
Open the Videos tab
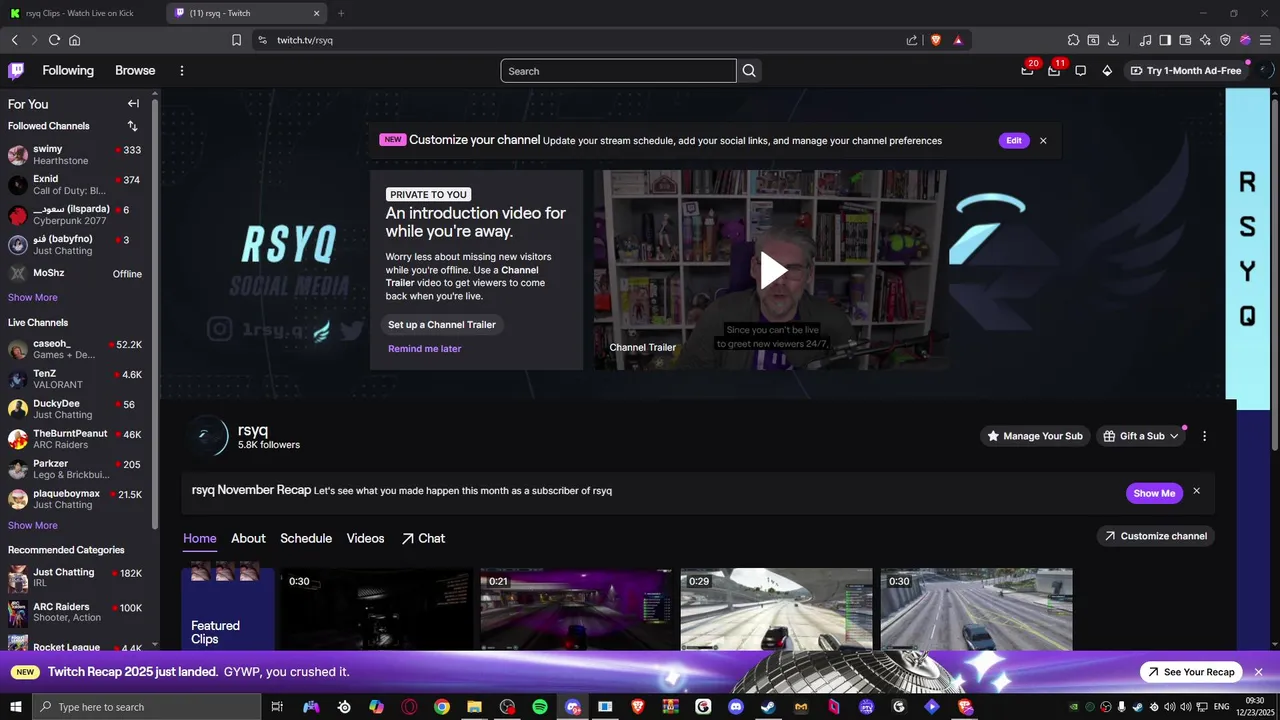point(365,538)
